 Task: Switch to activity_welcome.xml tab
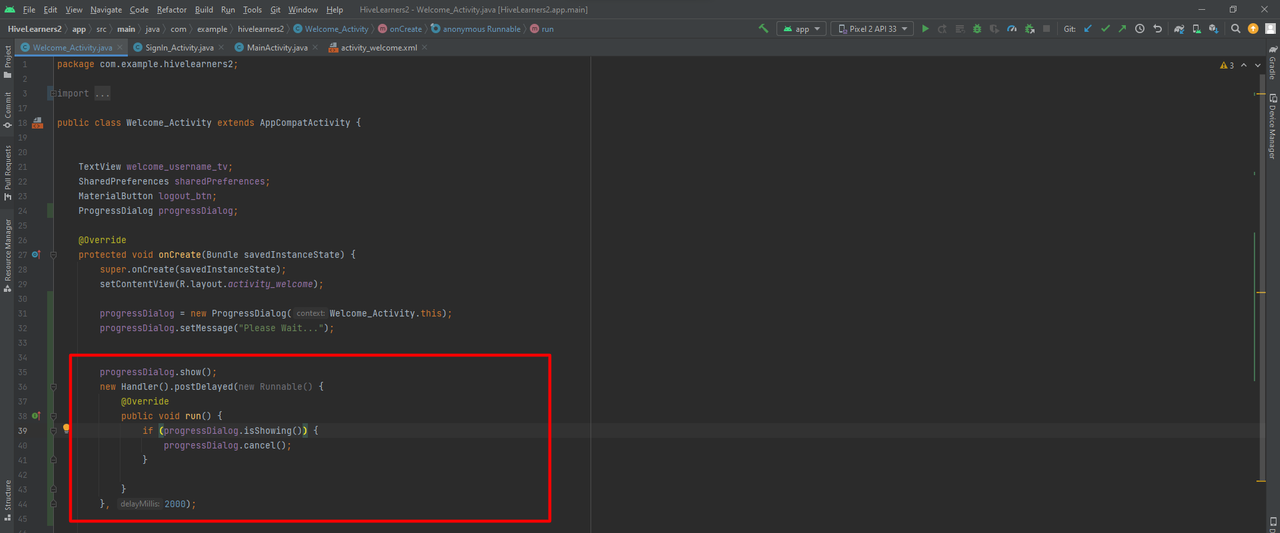[x=378, y=47]
